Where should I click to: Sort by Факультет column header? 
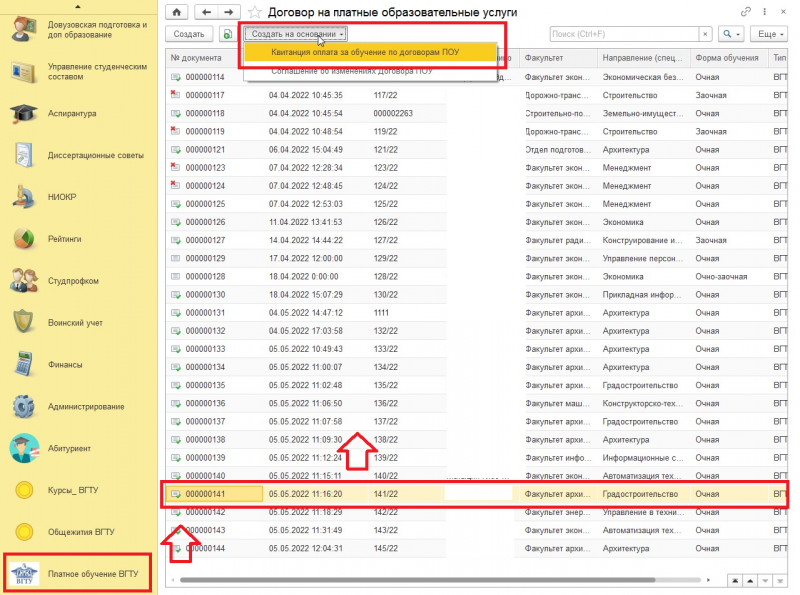pos(558,58)
